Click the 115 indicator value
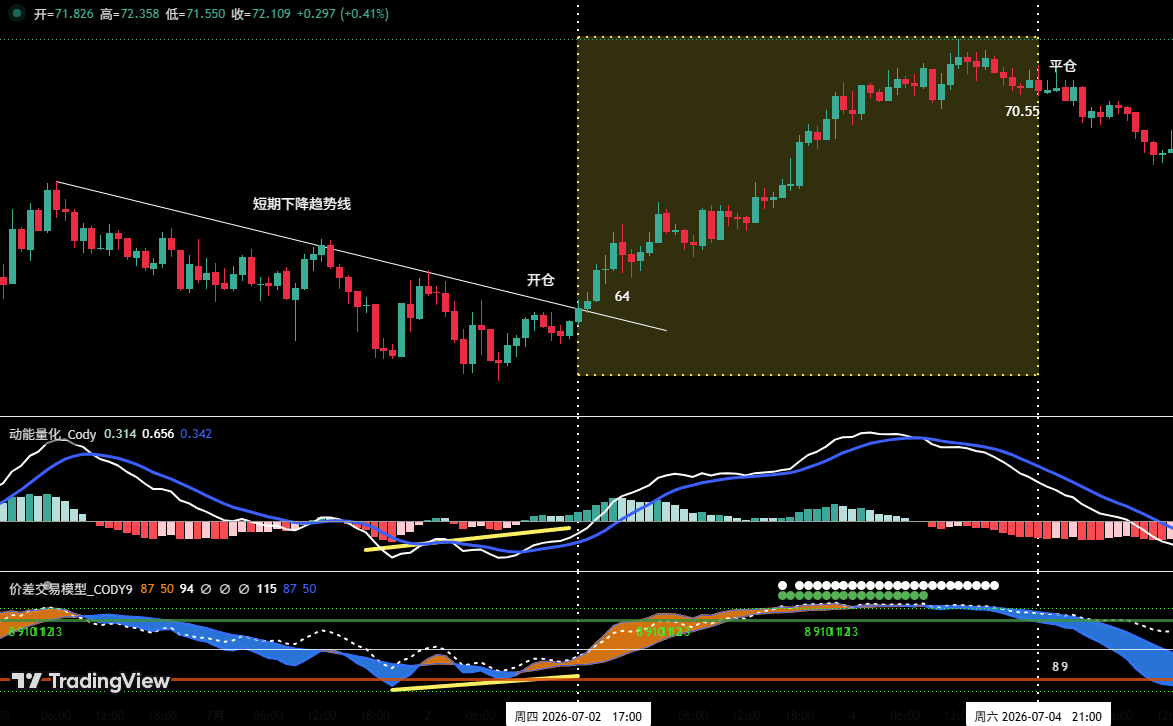 point(266,589)
